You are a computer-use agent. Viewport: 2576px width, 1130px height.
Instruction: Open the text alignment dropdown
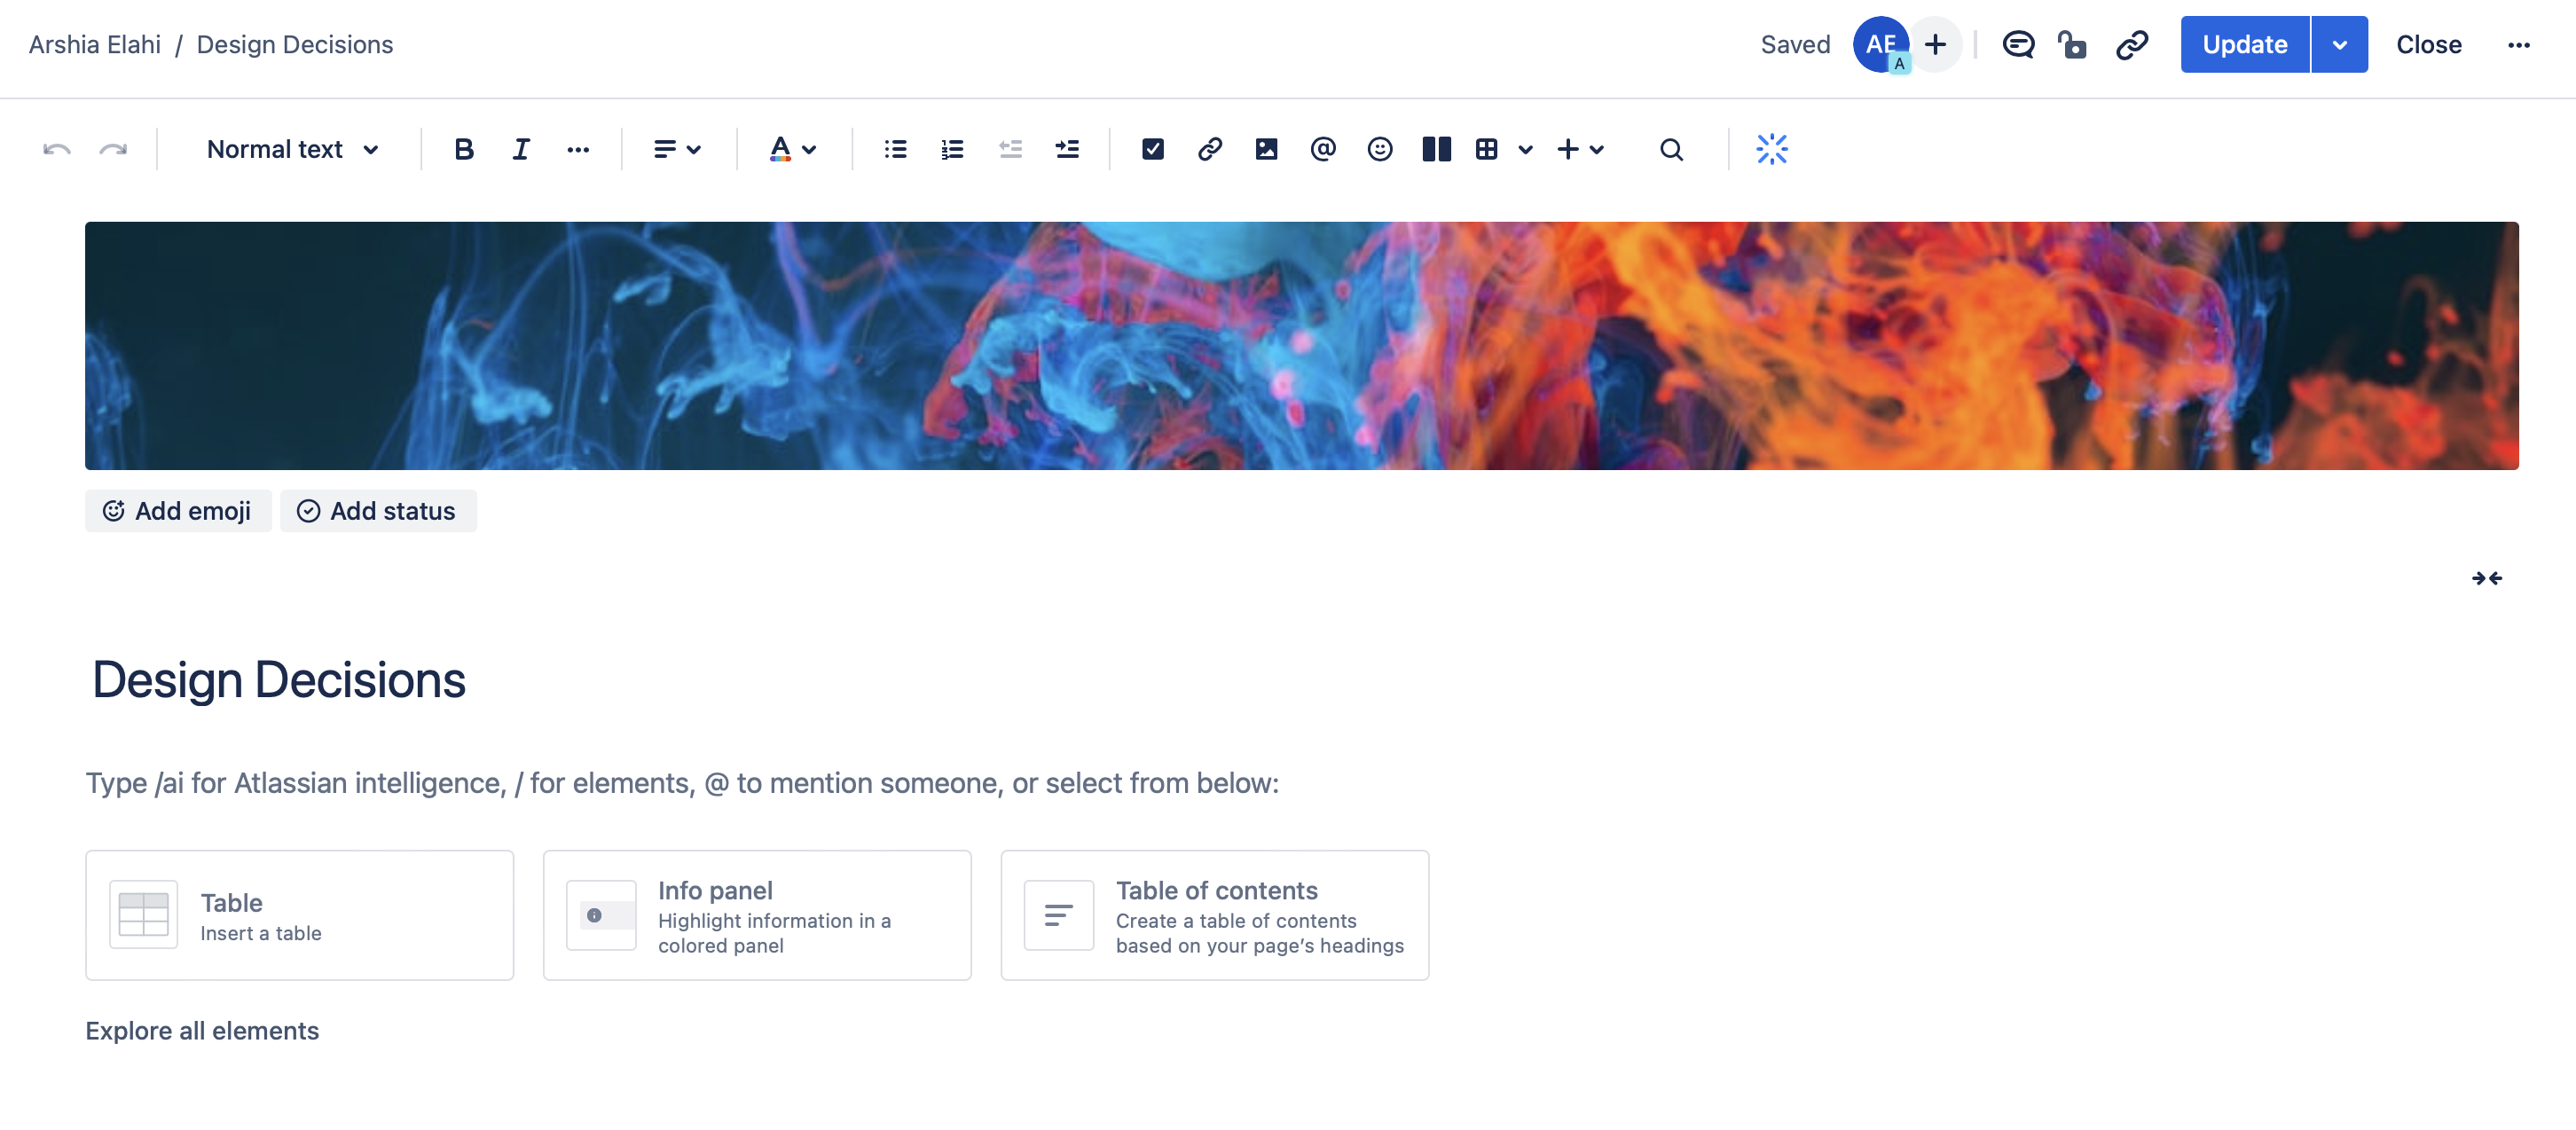point(677,150)
